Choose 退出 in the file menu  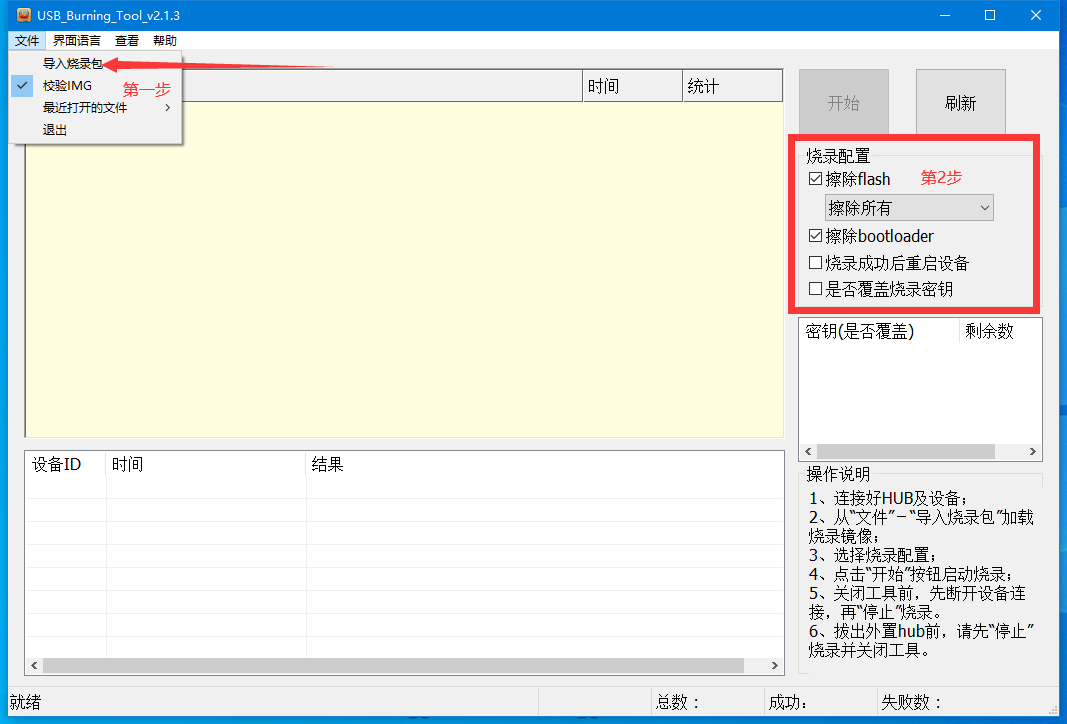coord(55,130)
